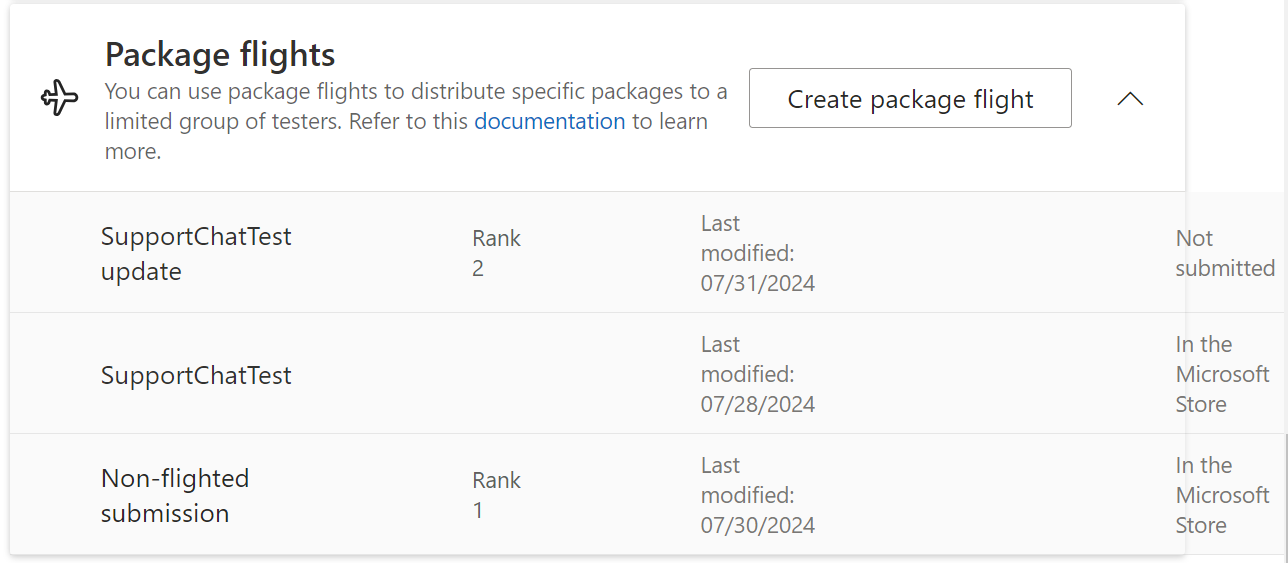Screen dimensions: 1288x563
Task: Click Non-flighted submission's In the Microsoft Store status
Action: coord(1222,496)
